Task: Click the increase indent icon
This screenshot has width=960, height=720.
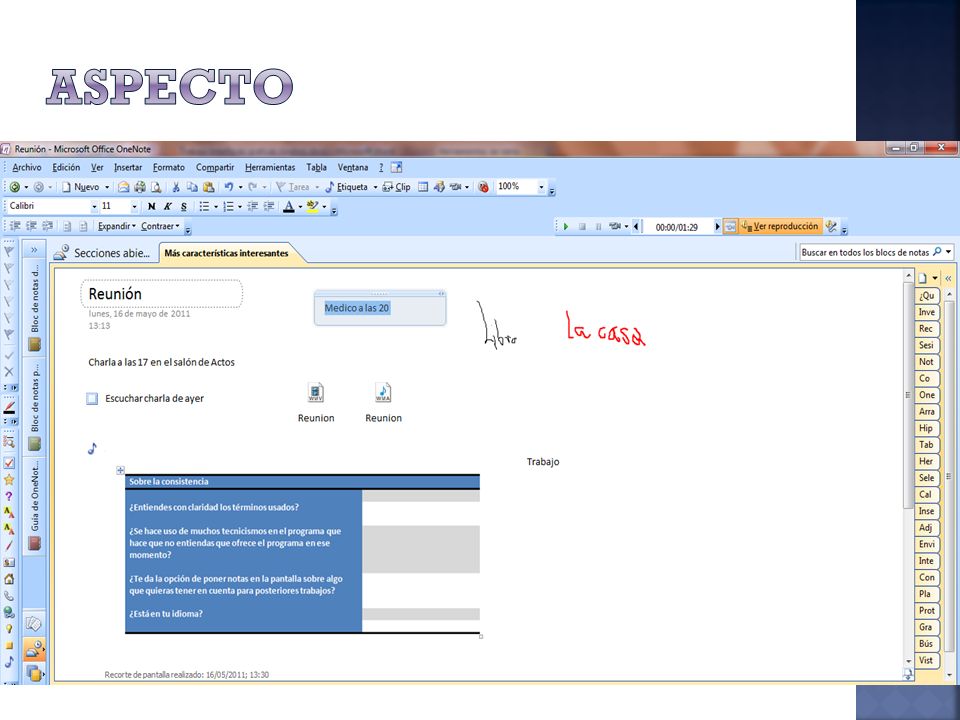Action: [x=269, y=206]
